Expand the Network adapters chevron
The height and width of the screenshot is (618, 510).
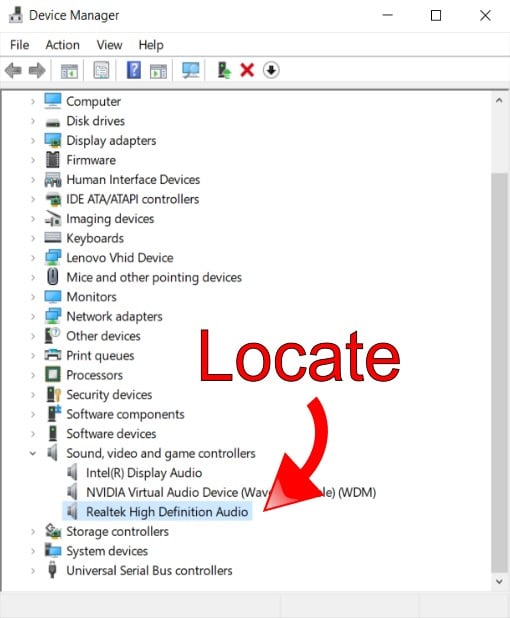(33, 316)
